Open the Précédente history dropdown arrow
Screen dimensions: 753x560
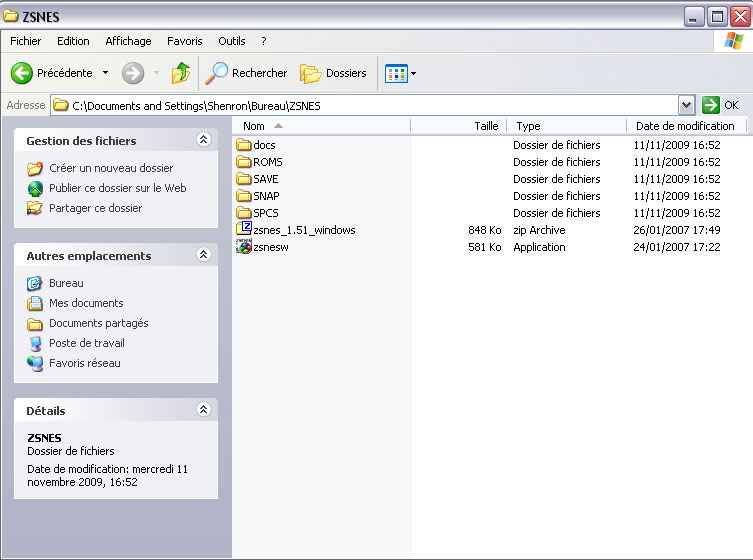tap(105, 73)
